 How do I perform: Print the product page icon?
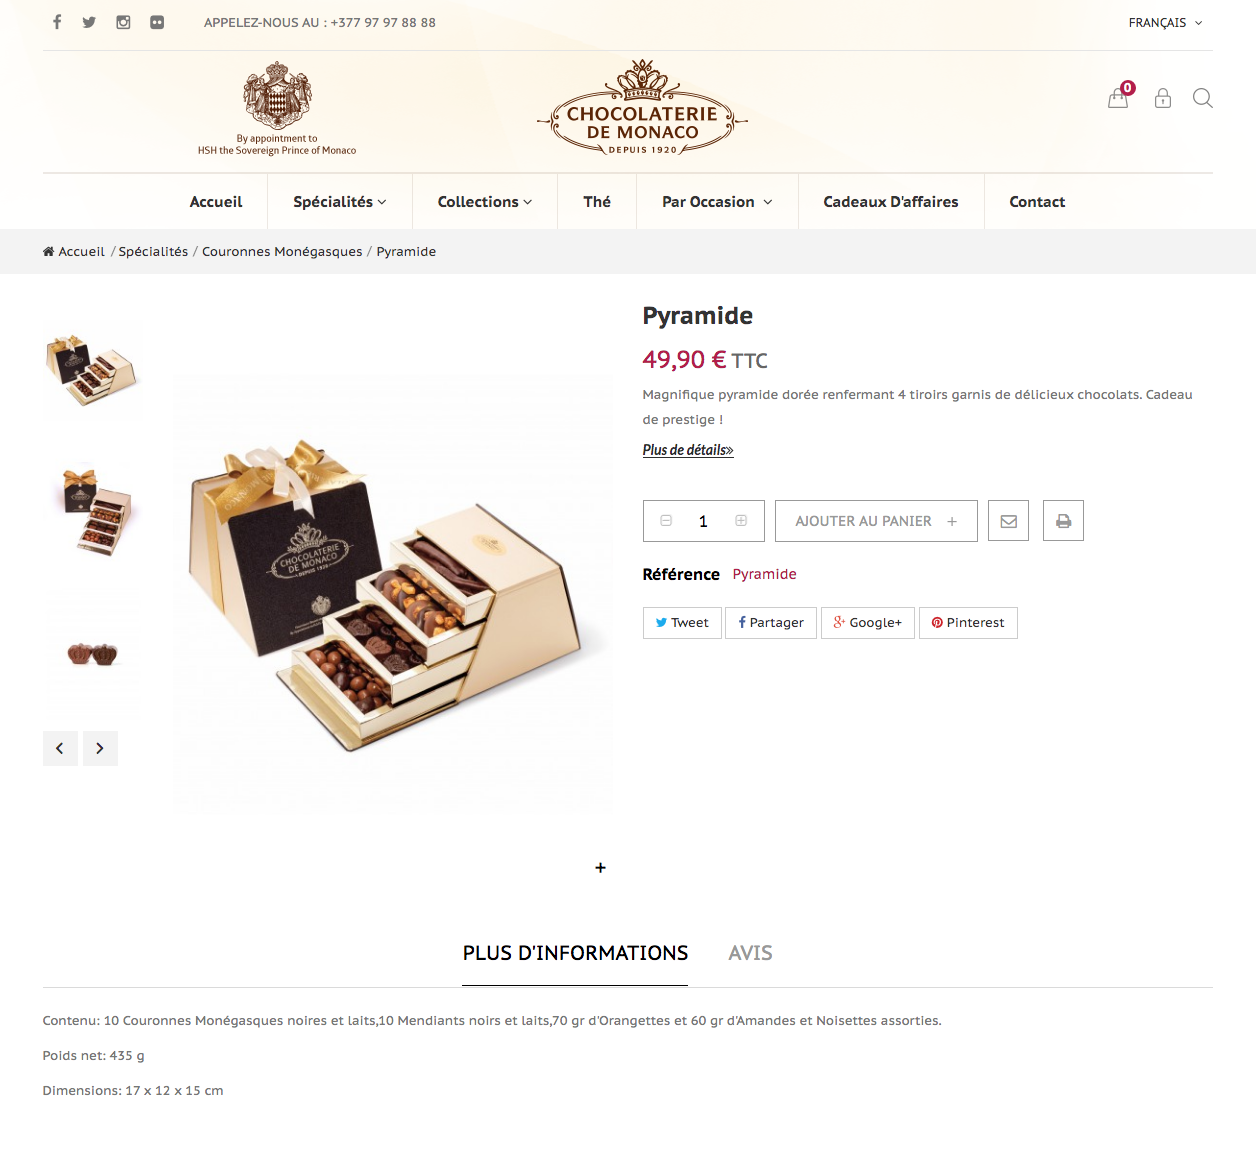1063,521
